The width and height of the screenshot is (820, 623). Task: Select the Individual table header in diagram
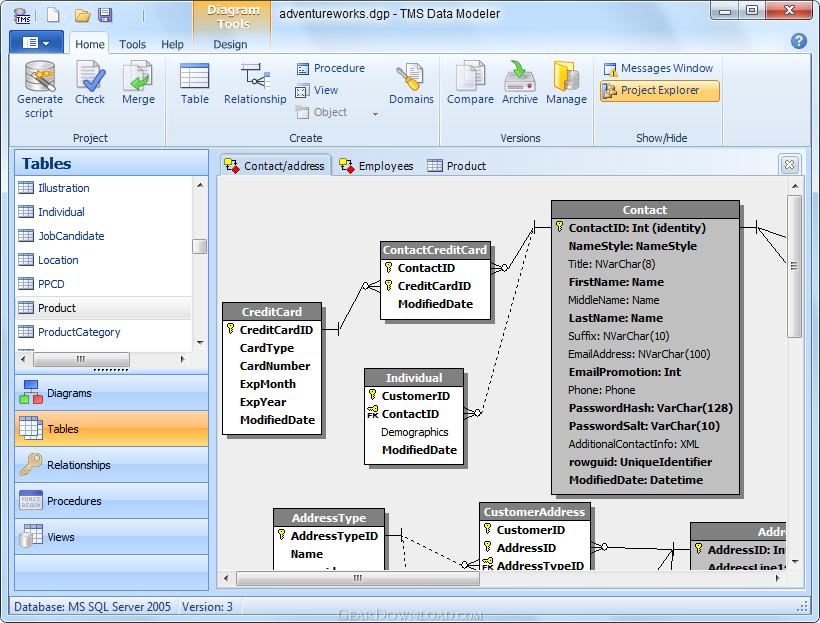coord(414,378)
